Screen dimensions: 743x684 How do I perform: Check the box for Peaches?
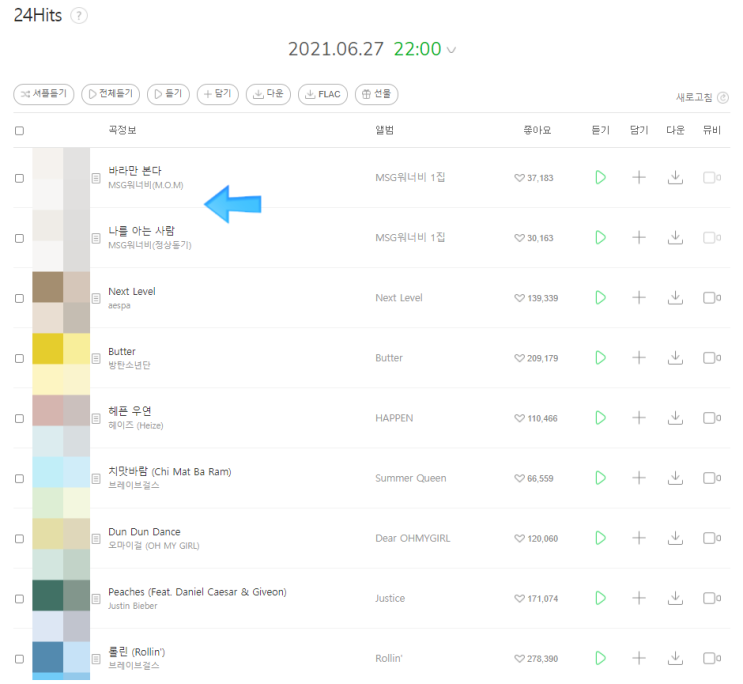19,599
